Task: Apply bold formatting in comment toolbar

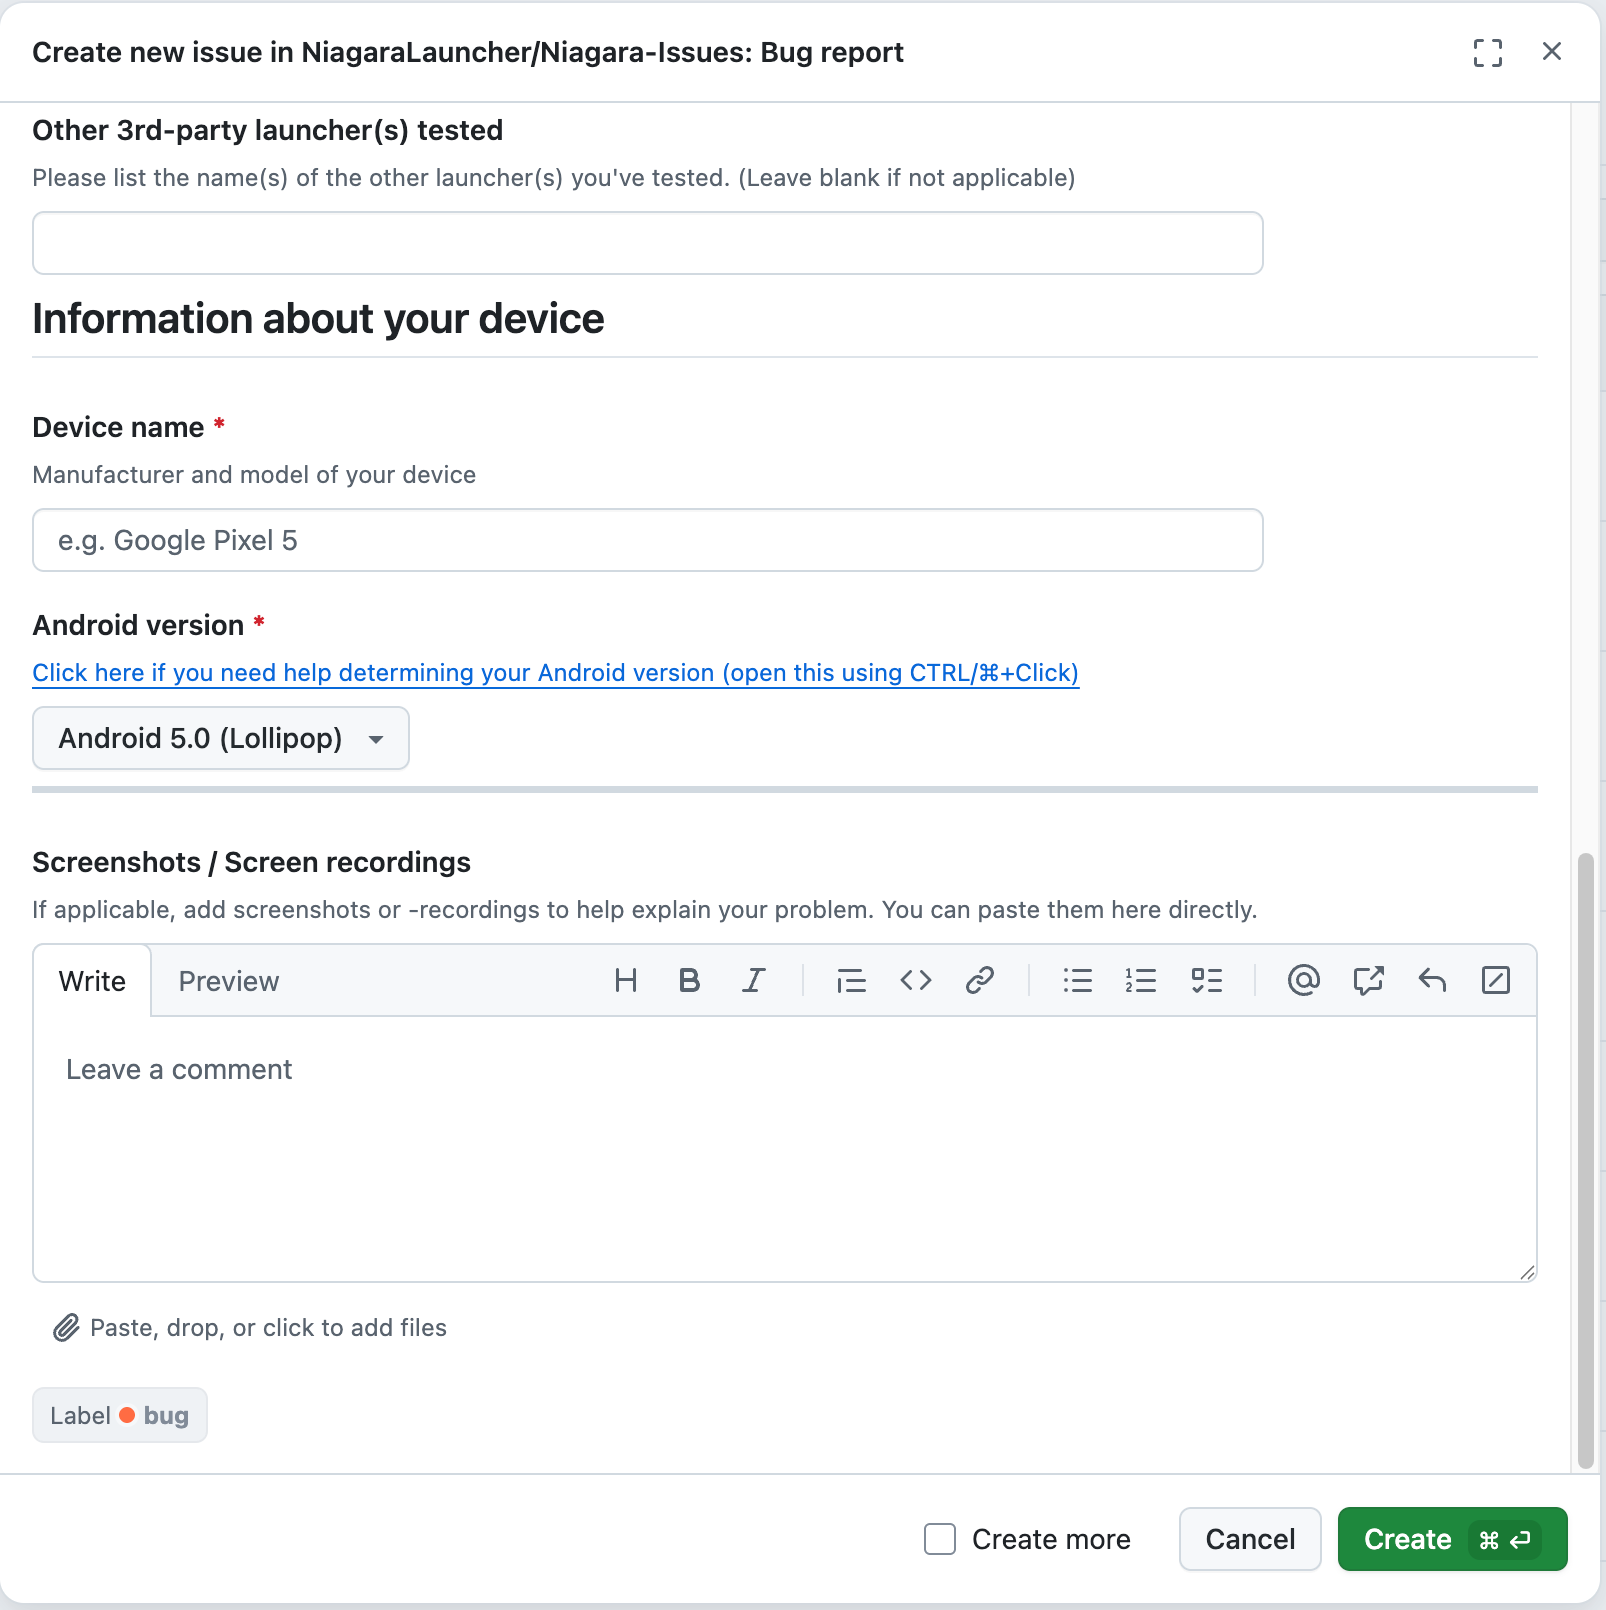Action: pos(689,980)
